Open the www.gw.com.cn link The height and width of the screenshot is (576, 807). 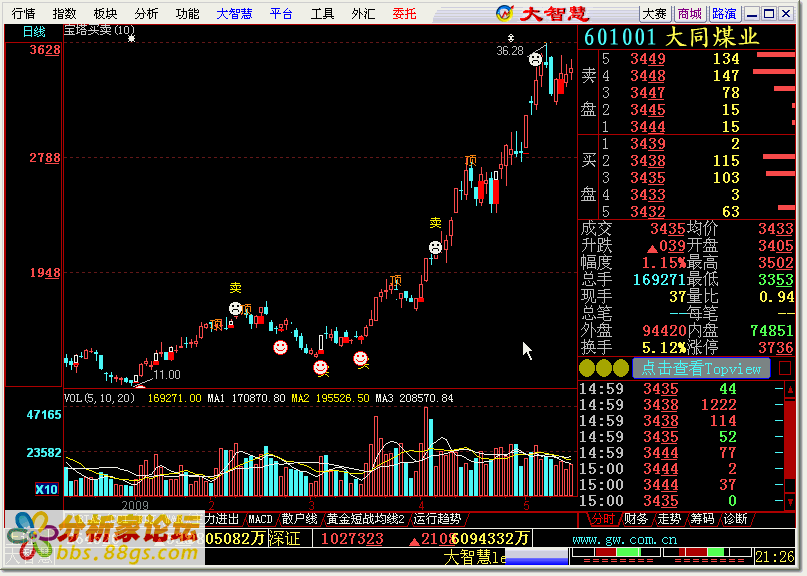click(x=624, y=539)
